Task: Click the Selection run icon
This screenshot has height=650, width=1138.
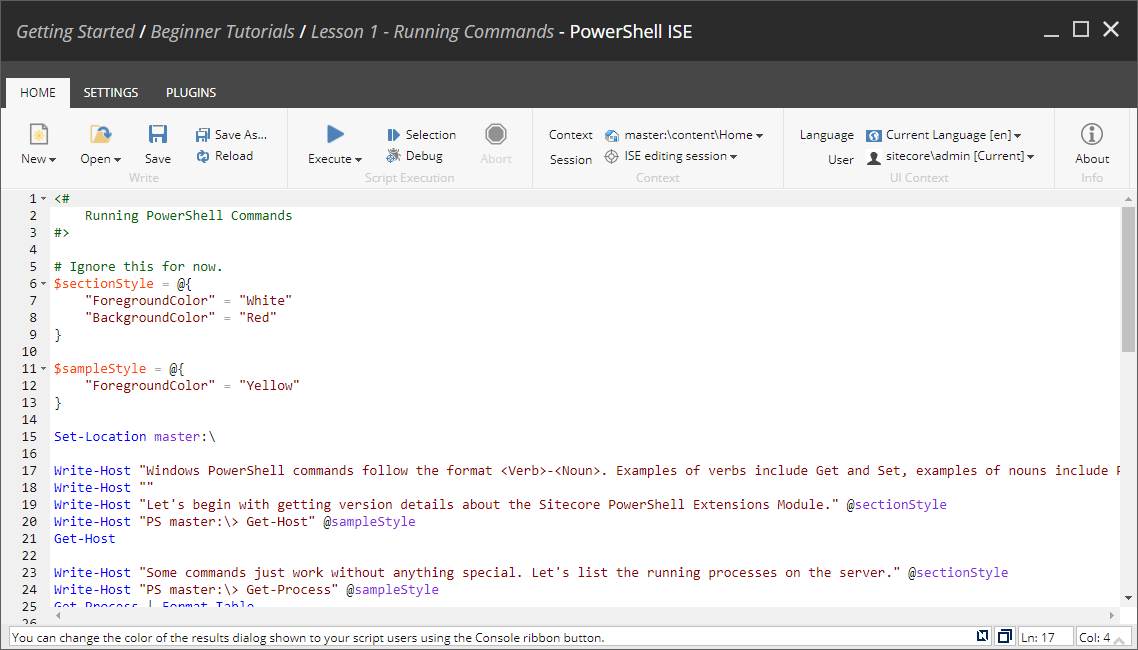Action: [x=393, y=135]
